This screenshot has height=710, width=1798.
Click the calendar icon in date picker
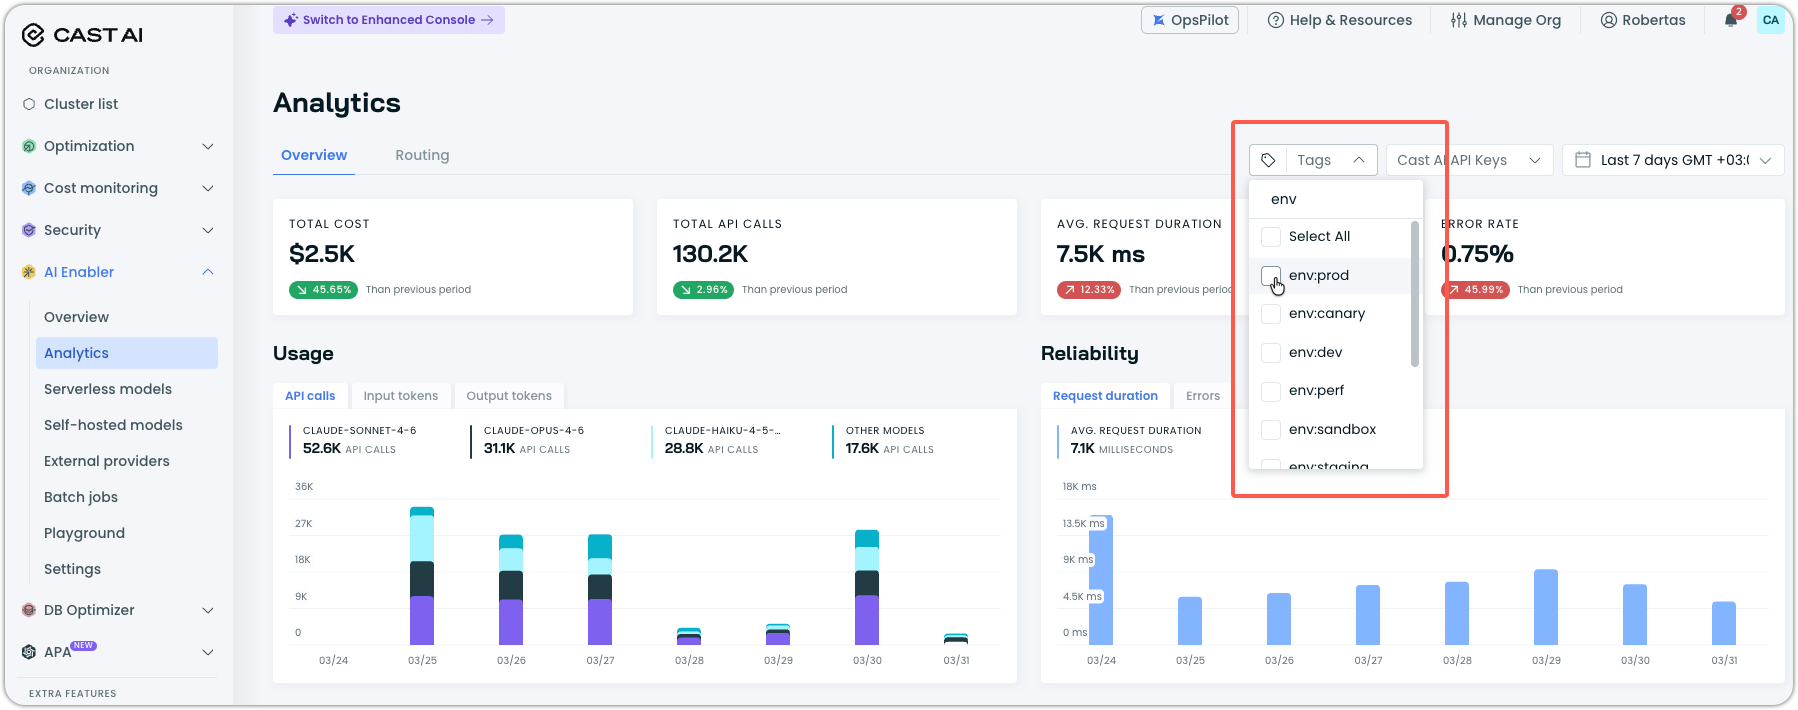point(1583,159)
